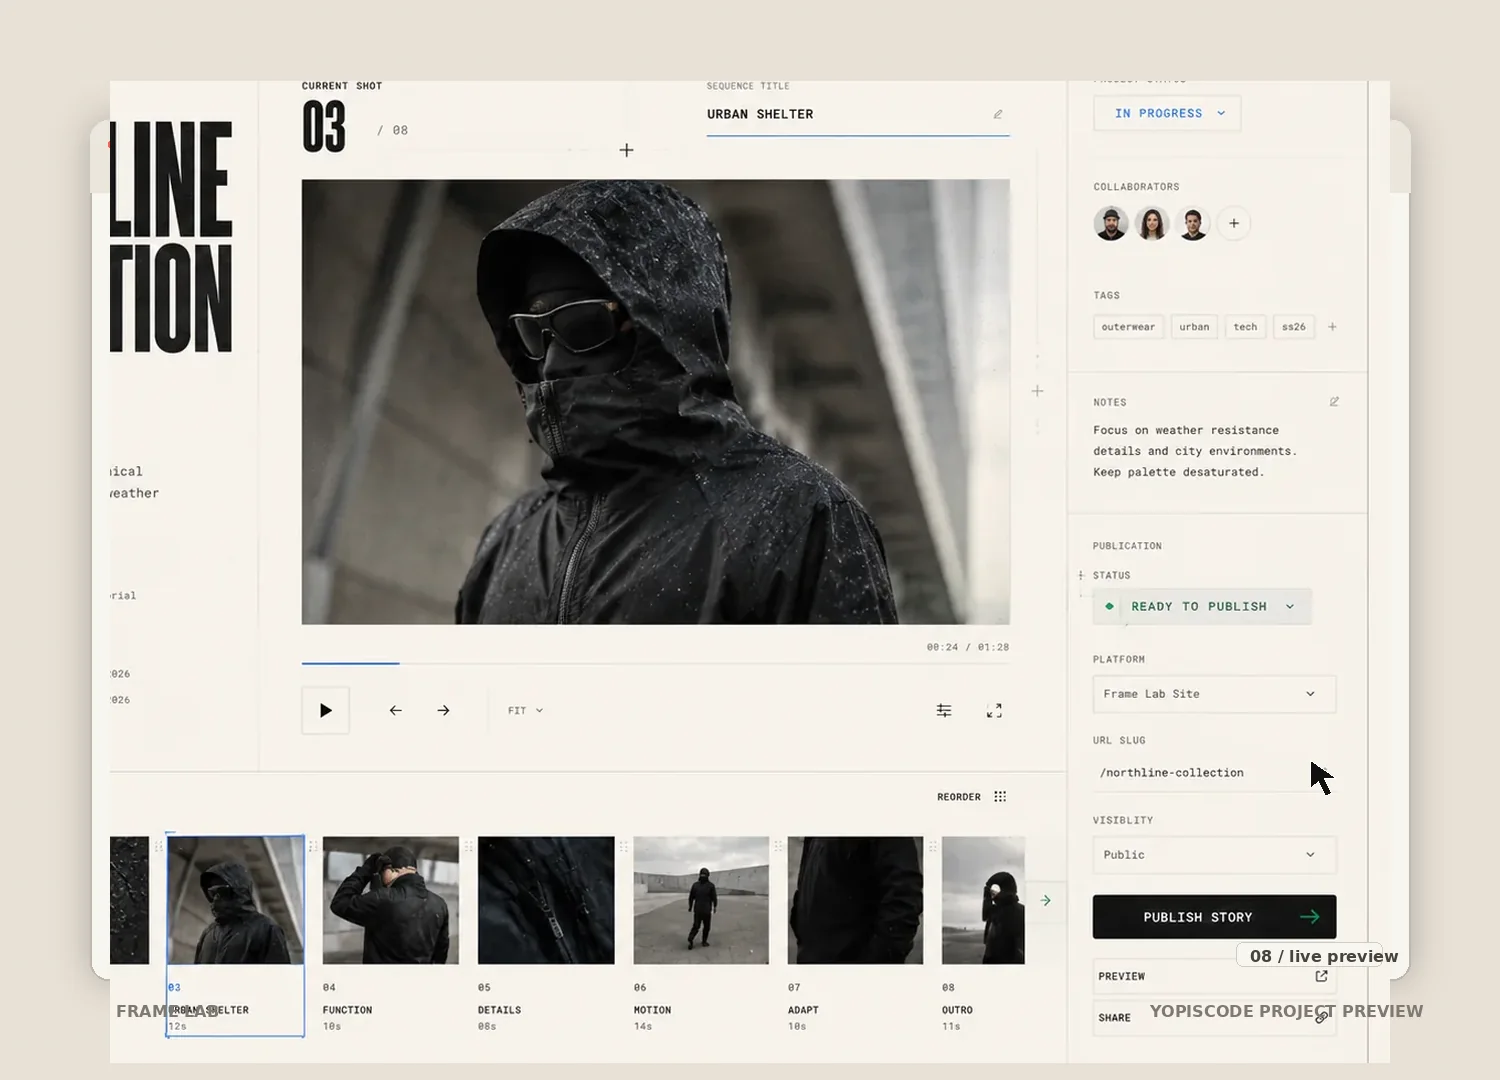Click the plus icon beside the video's right edge
Viewport: 1500px width, 1080px height.
coord(1038,391)
